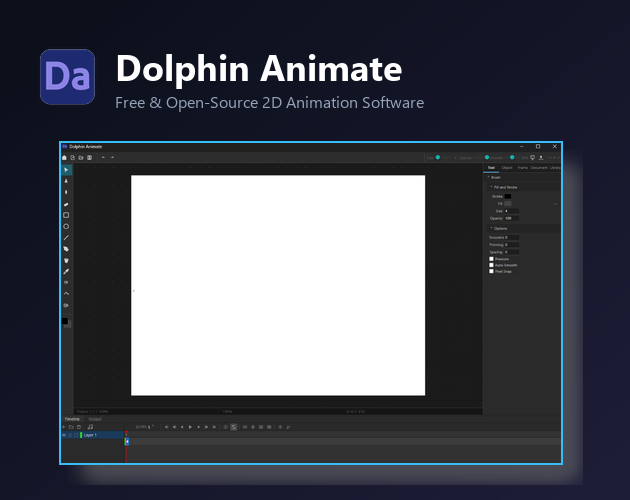
Task: Click the Thinning input field
Action: pos(512,245)
